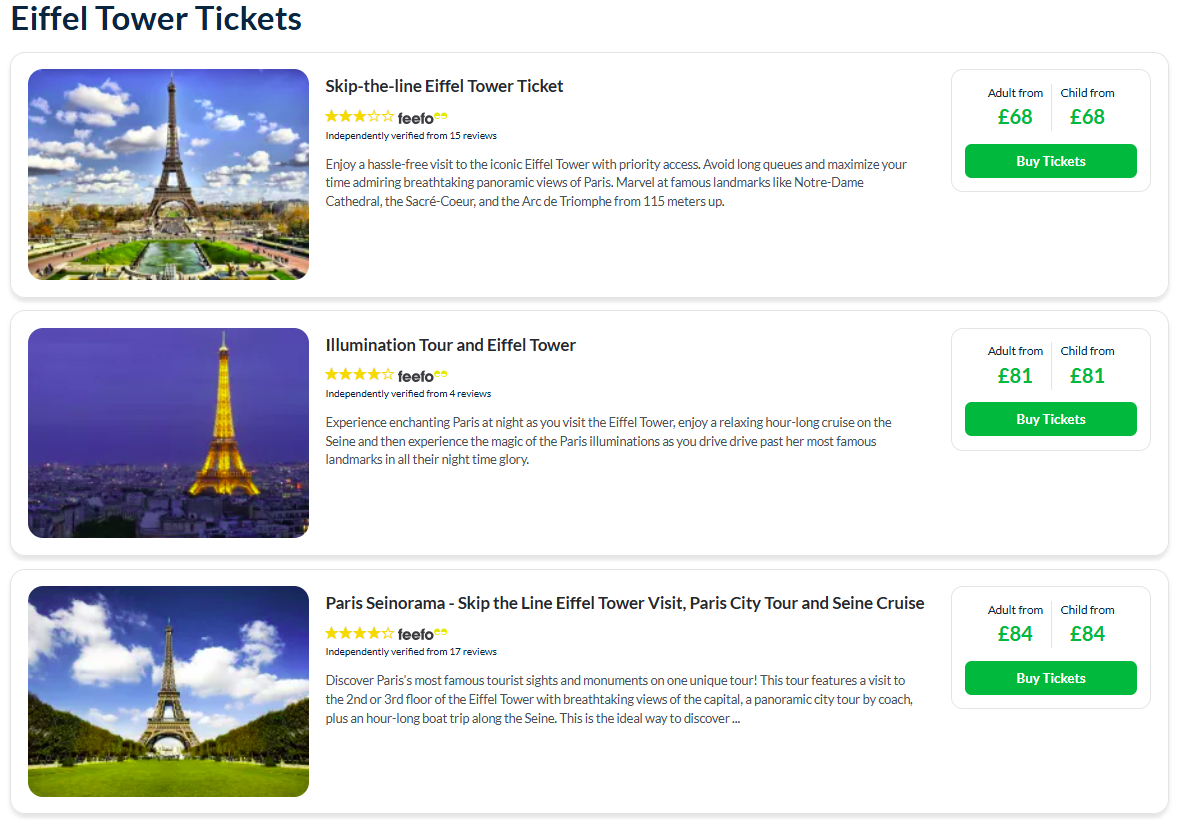Open the Paris Seinorama tour title link
Screen dimensions: 1184x823
tap(624, 603)
